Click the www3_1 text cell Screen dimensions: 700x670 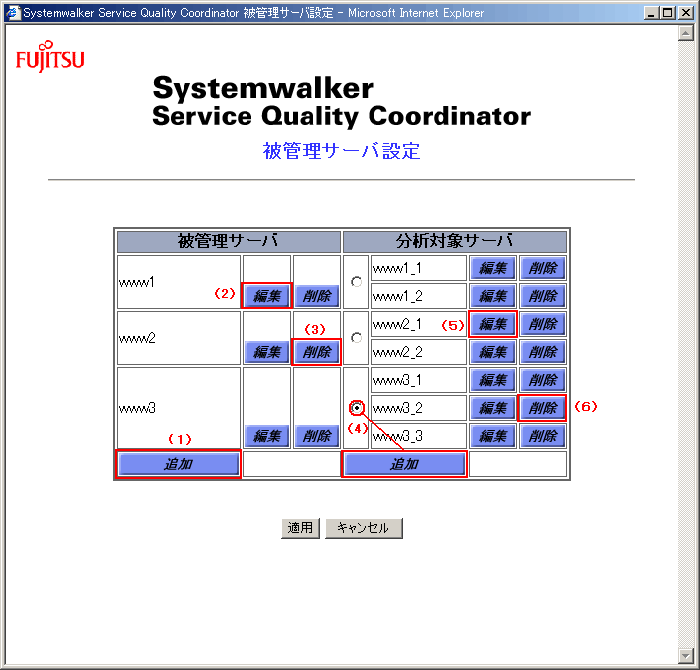click(419, 380)
